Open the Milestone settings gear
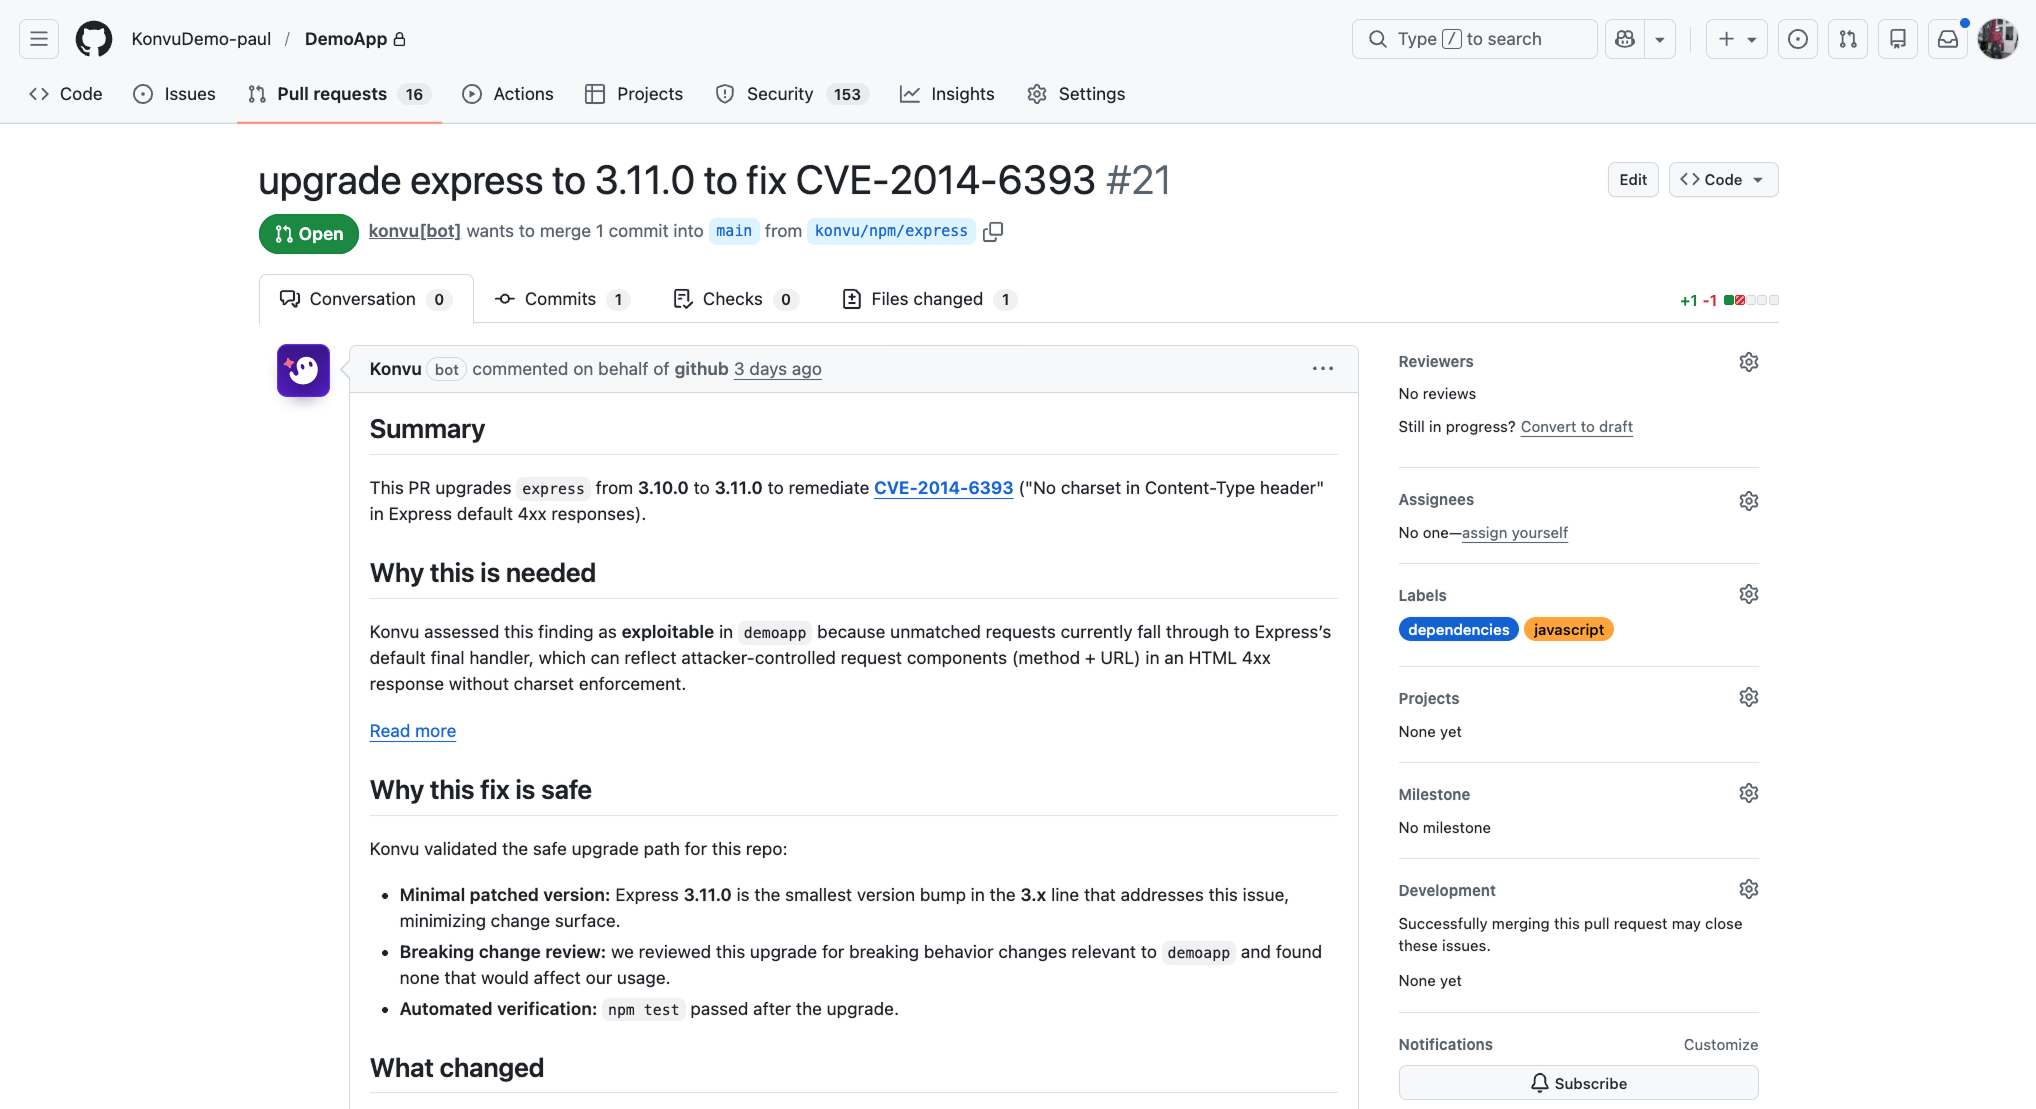Screen dimensions: 2036x1109 pyautogui.click(x=1748, y=792)
